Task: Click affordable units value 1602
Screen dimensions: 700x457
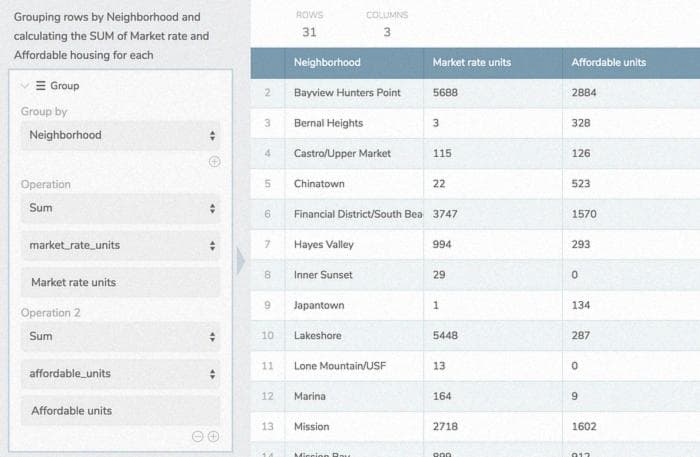Action: coord(584,427)
